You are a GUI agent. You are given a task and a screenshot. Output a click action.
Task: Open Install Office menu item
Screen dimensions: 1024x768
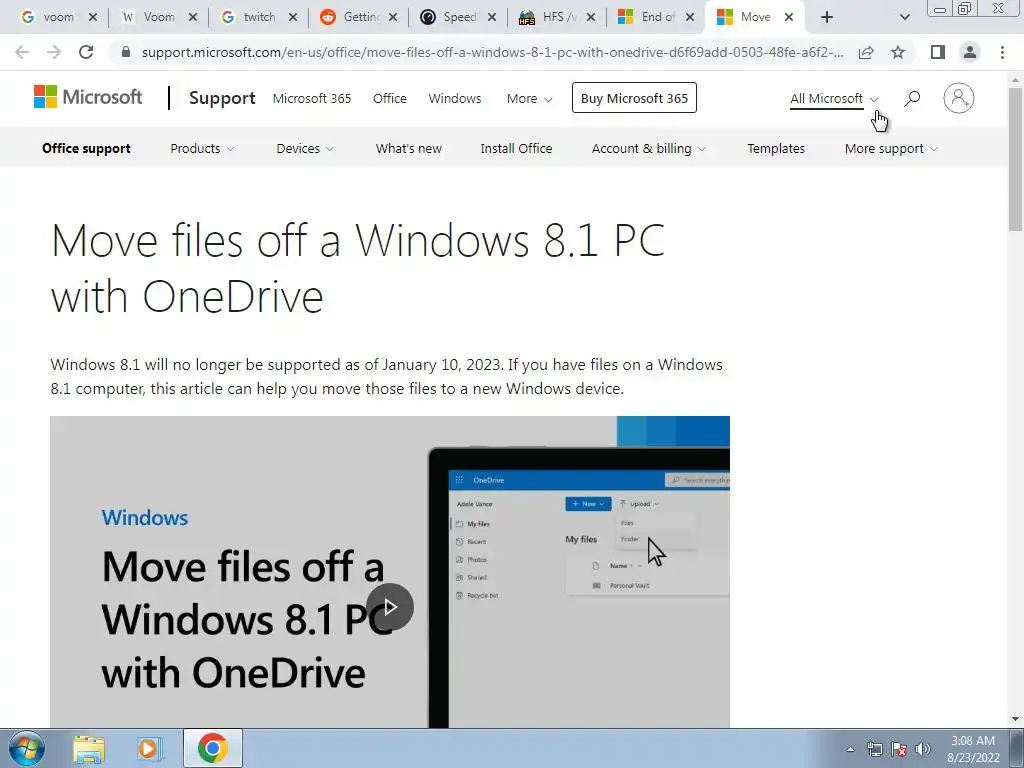pyautogui.click(x=517, y=148)
